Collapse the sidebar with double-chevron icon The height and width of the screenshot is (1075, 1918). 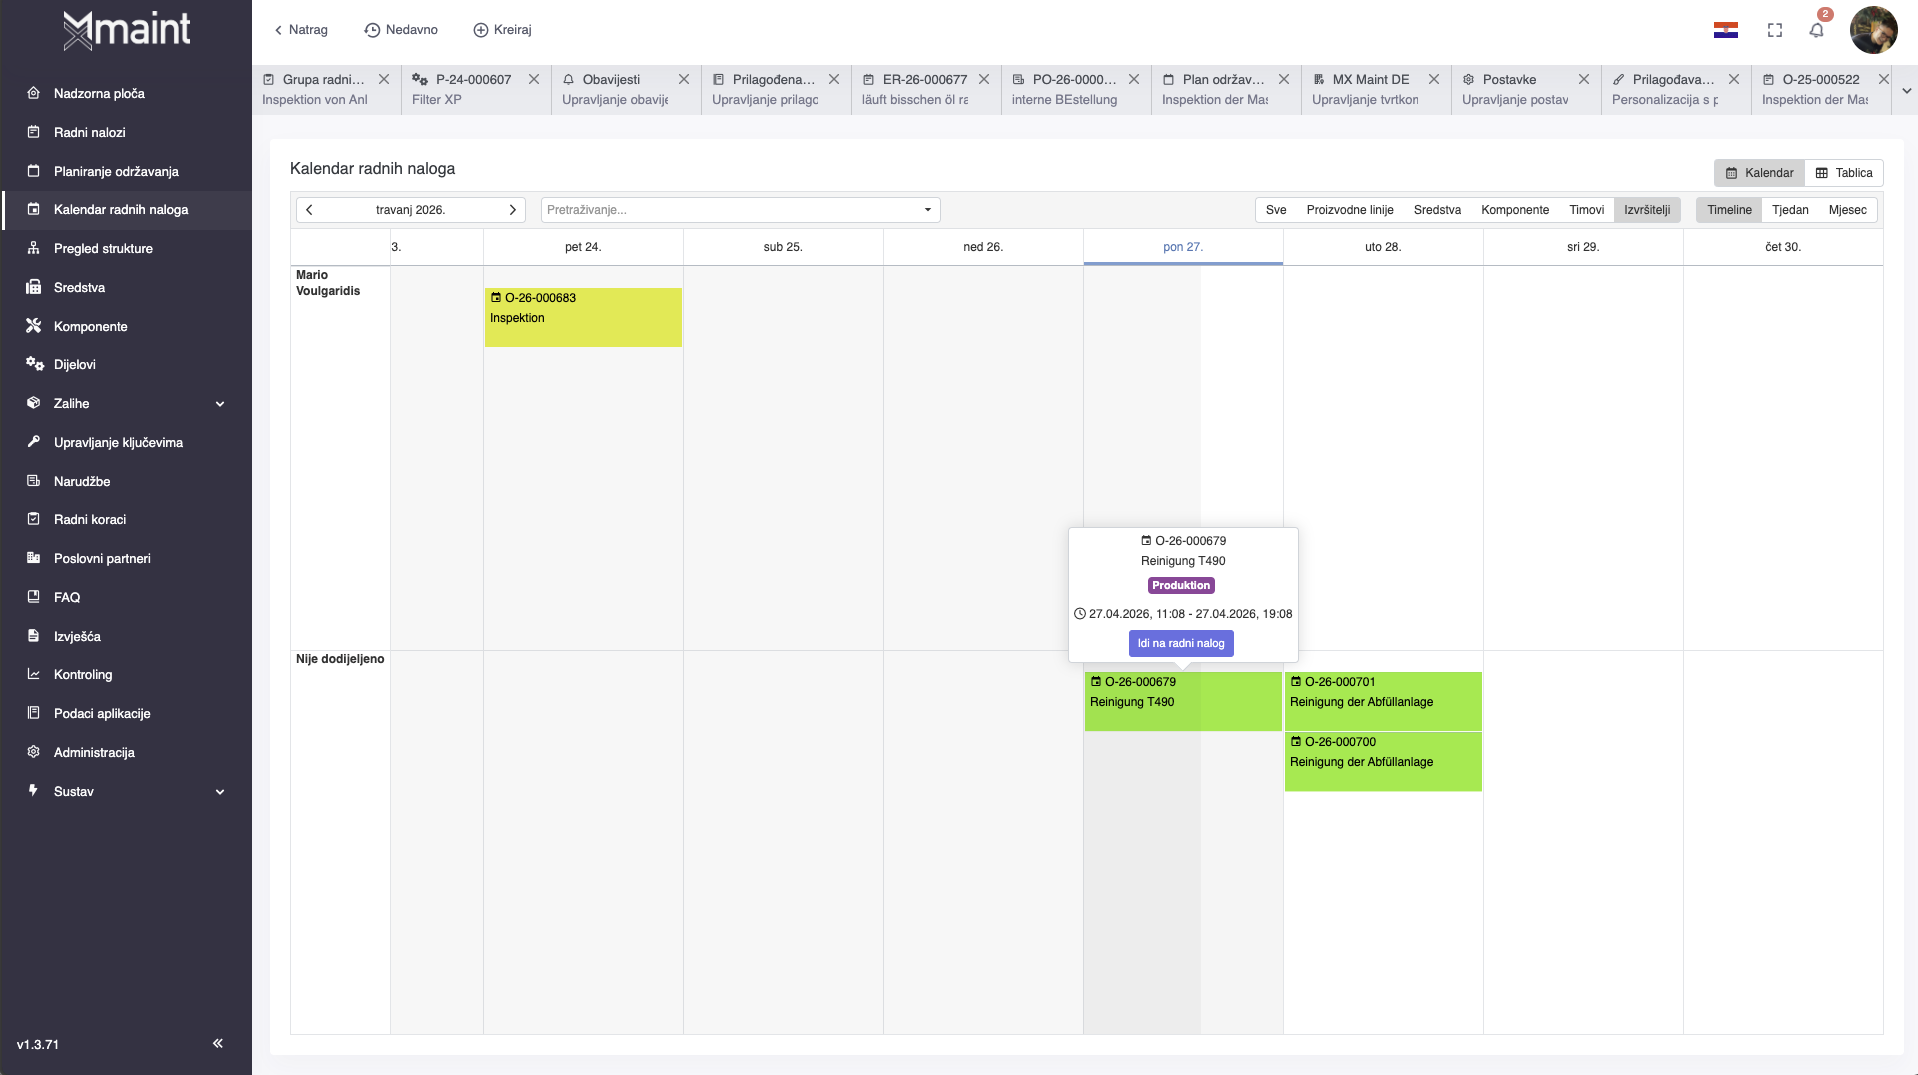[x=217, y=1043]
